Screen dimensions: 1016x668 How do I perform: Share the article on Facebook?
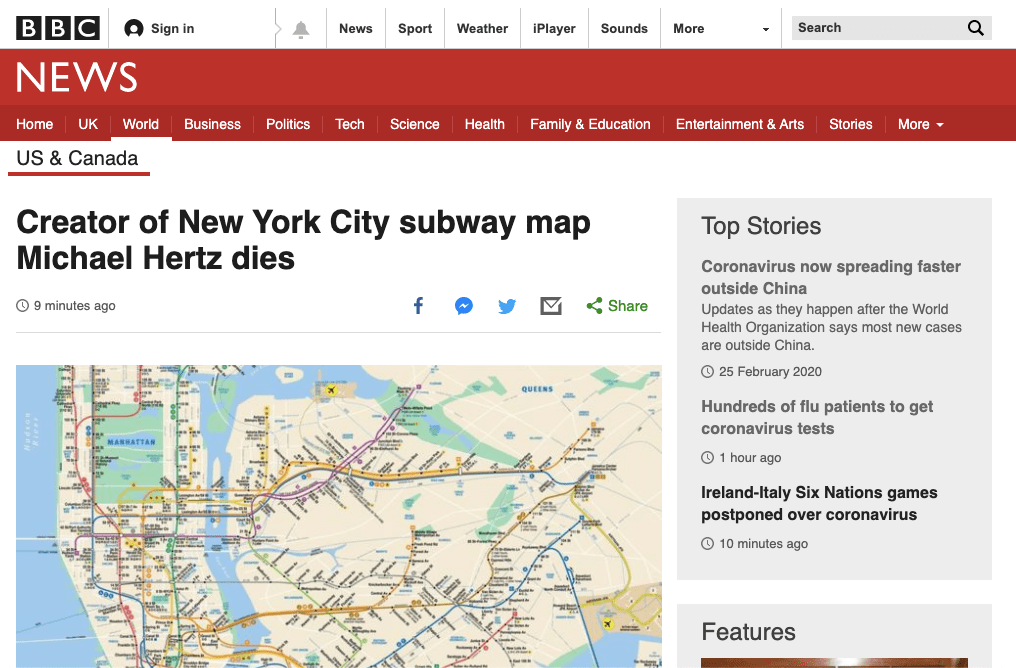click(418, 305)
